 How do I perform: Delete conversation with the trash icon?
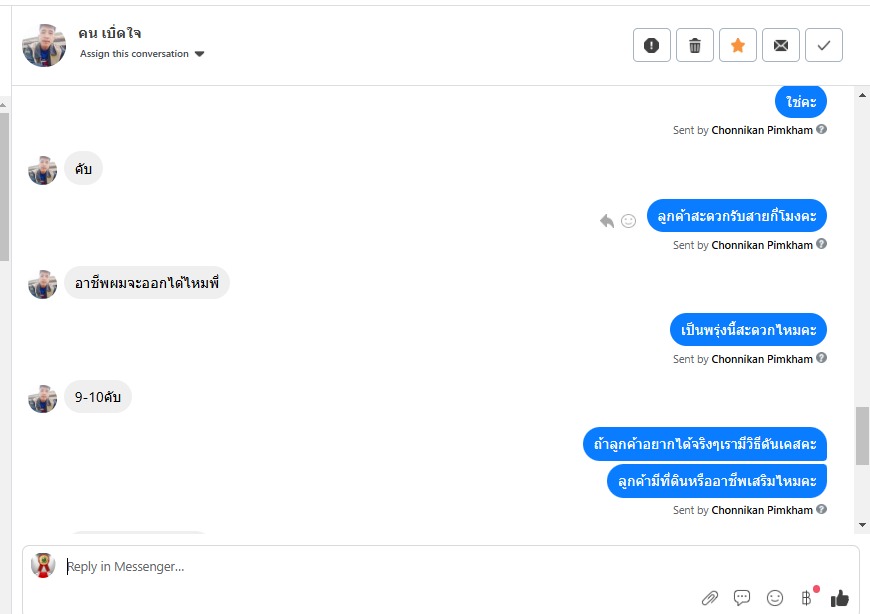pos(695,45)
